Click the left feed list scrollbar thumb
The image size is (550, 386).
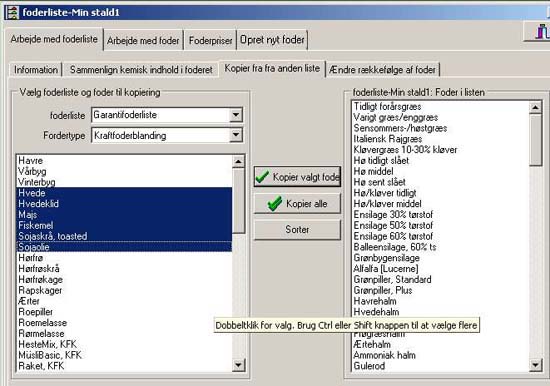click(239, 200)
